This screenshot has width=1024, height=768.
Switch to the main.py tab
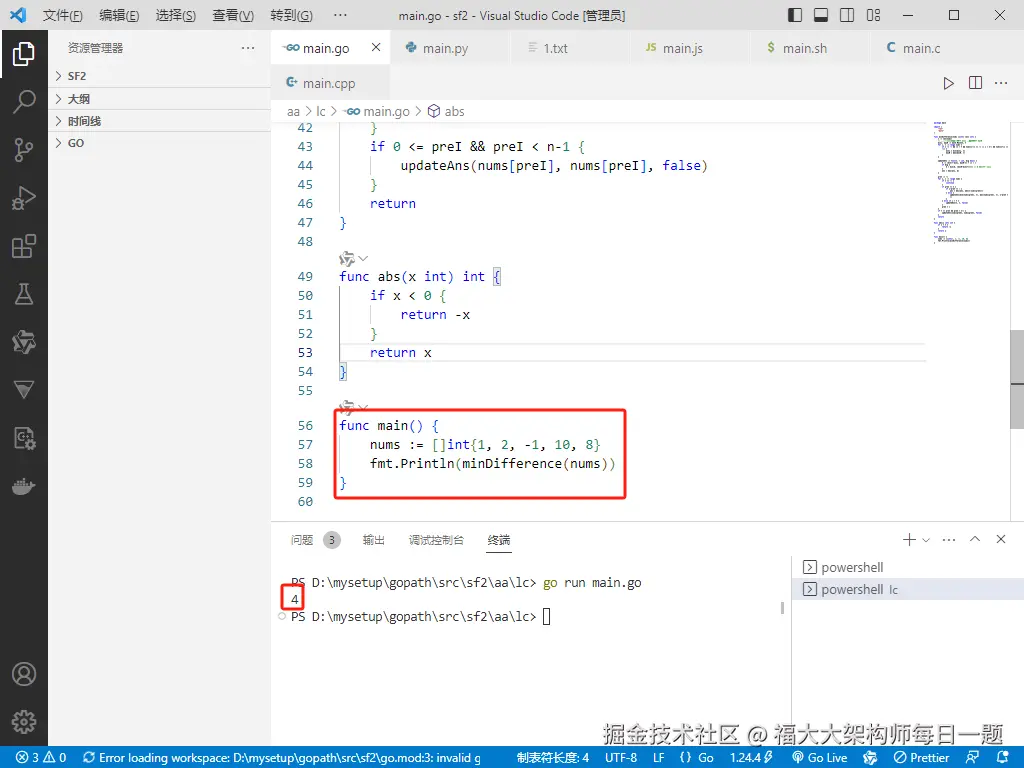[x=449, y=48]
